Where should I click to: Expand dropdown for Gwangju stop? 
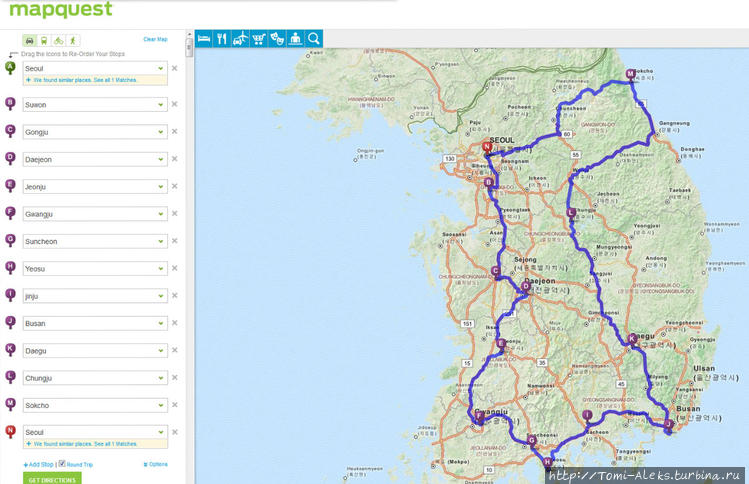tap(160, 213)
